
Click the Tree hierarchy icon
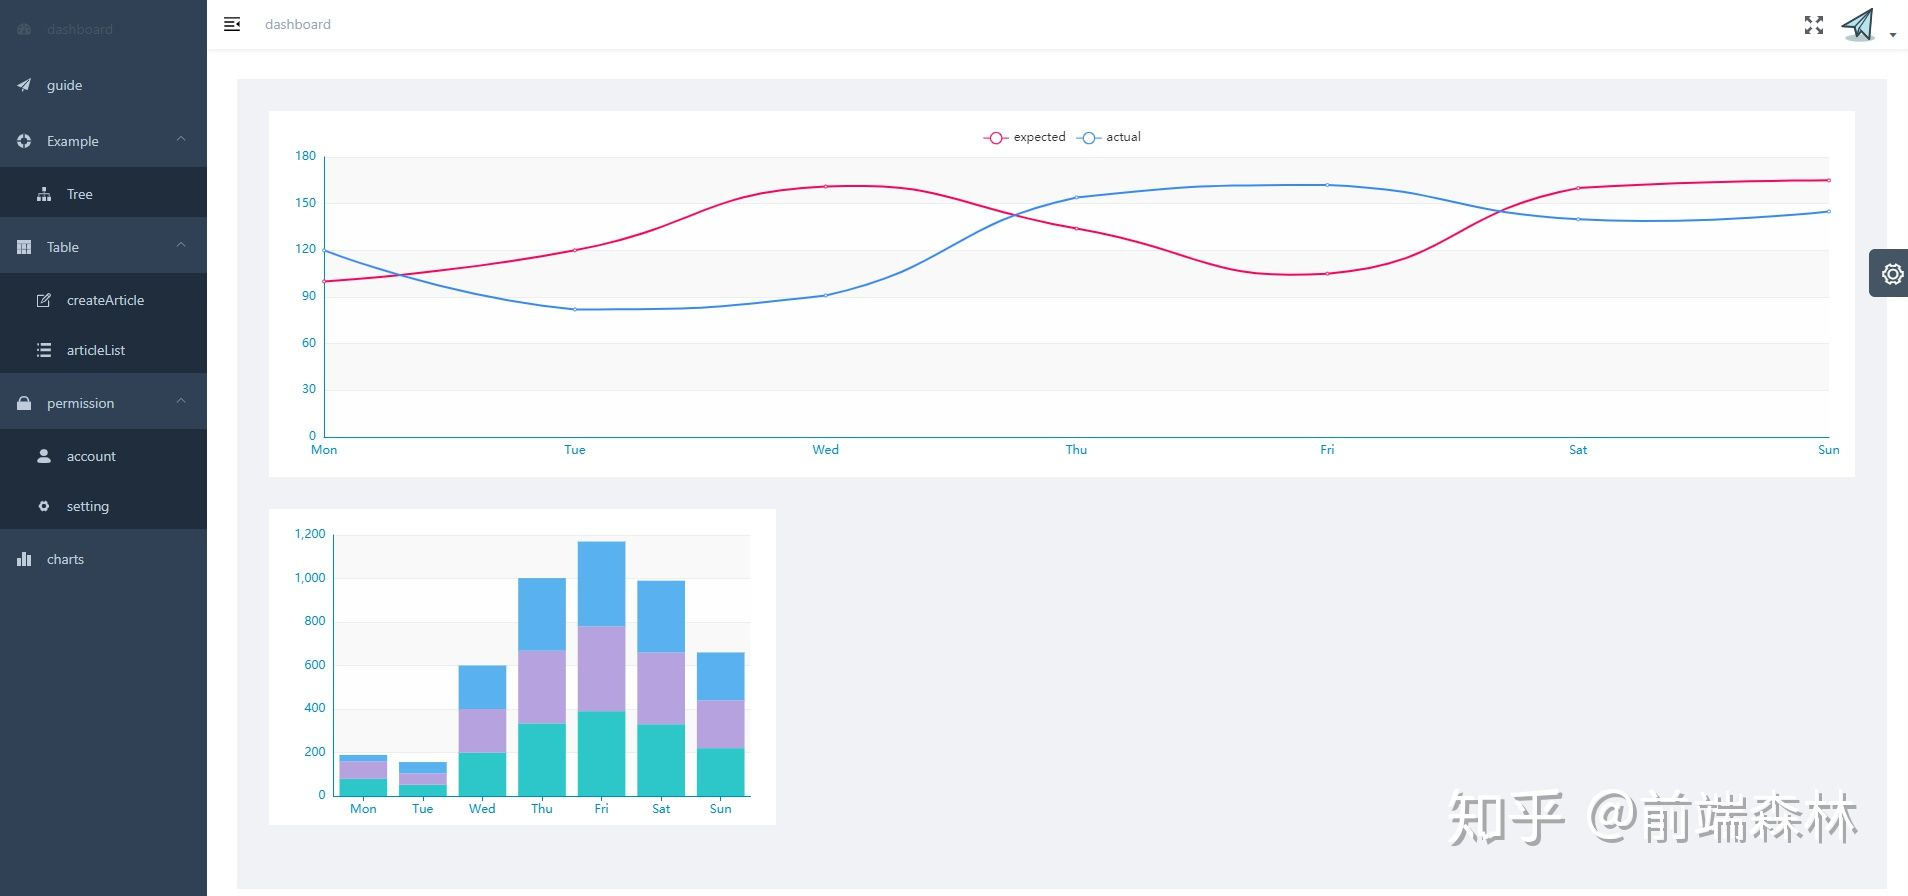[x=44, y=194]
